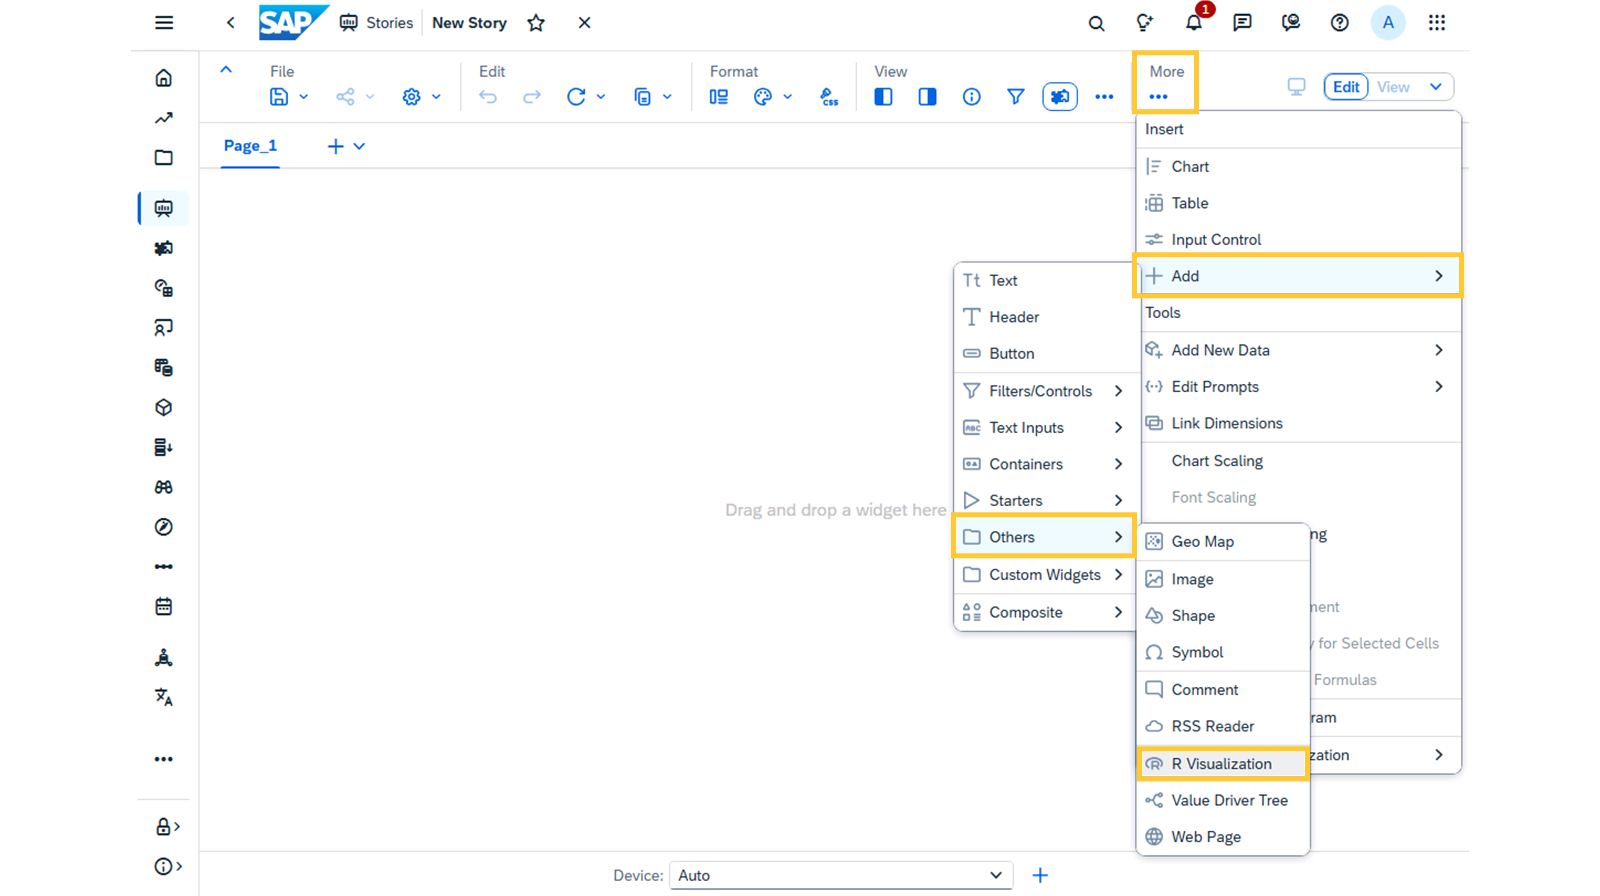Switch to View mode

pos(1393,87)
